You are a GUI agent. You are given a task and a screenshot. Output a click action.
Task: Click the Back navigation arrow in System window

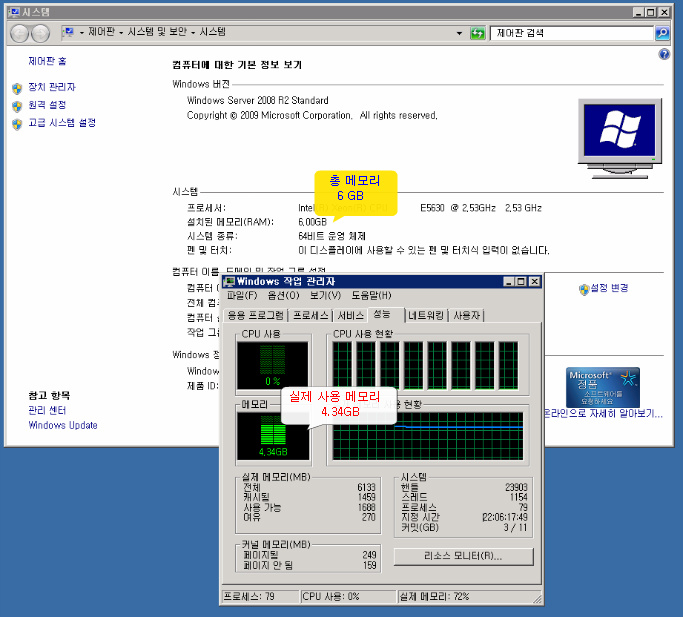click(19, 34)
